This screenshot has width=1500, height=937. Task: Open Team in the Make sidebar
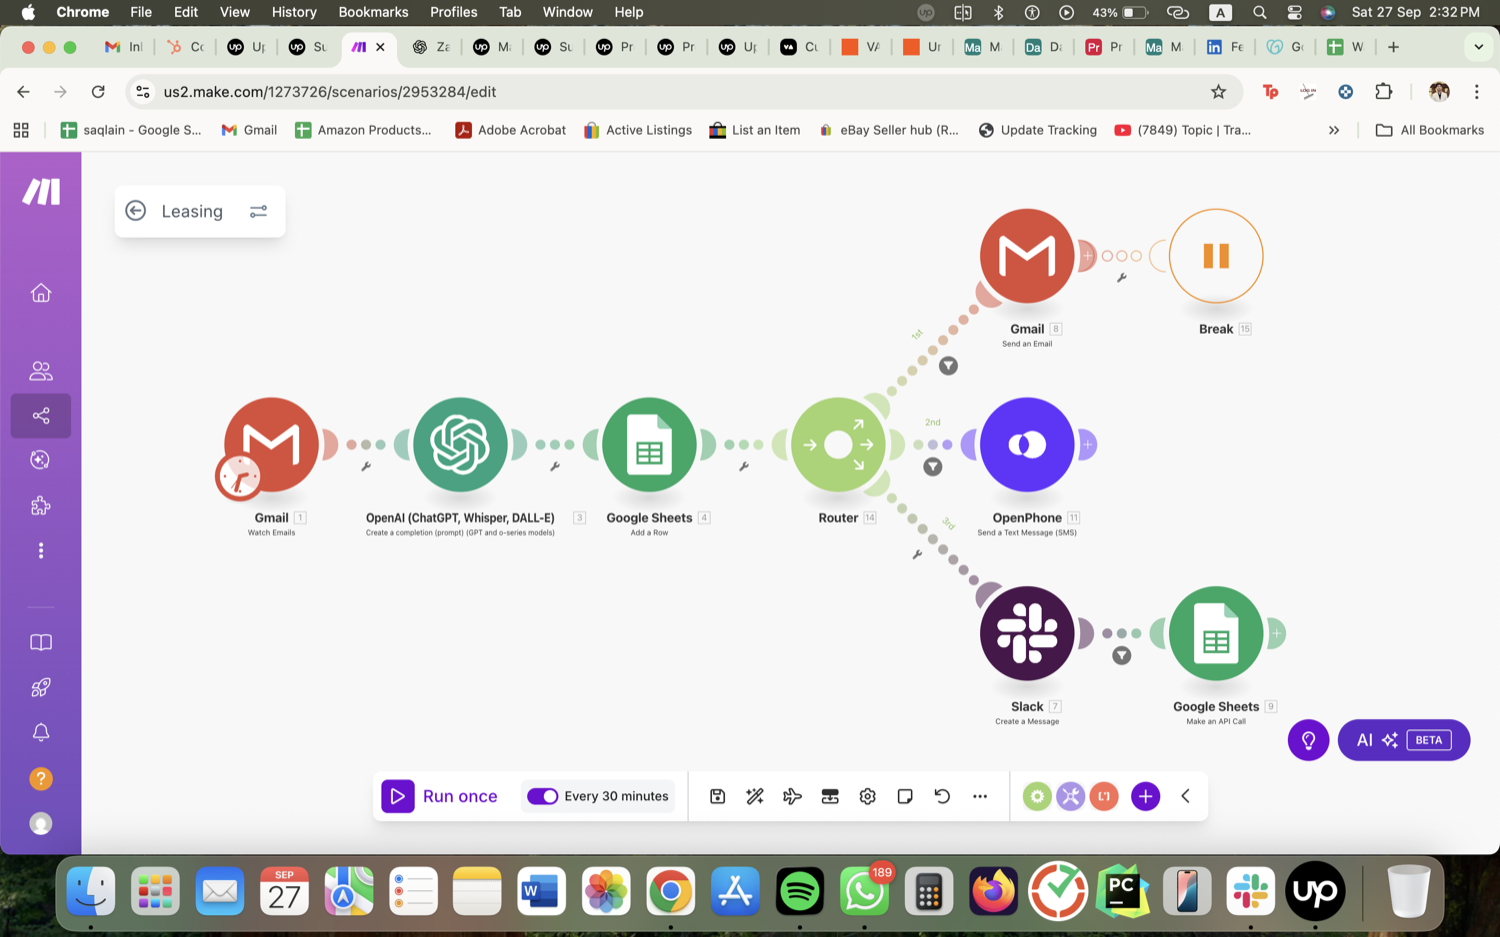pyautogui.click(x=41, y=371)
